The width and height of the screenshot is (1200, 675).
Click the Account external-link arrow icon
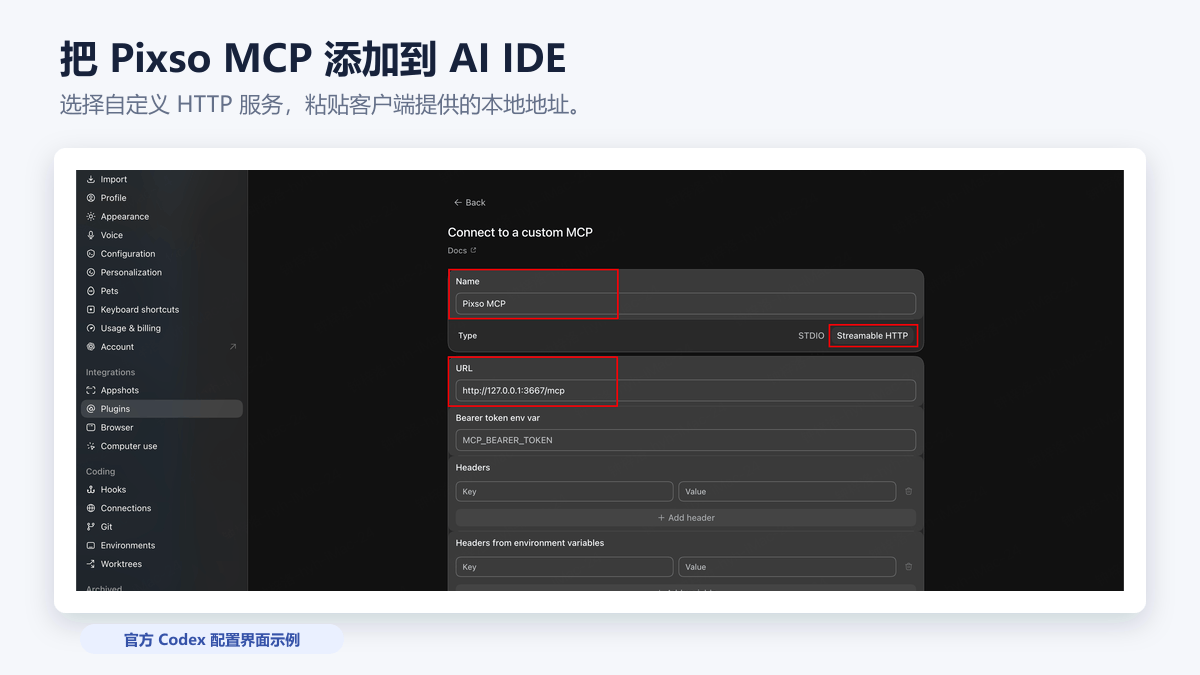[233, 347]
